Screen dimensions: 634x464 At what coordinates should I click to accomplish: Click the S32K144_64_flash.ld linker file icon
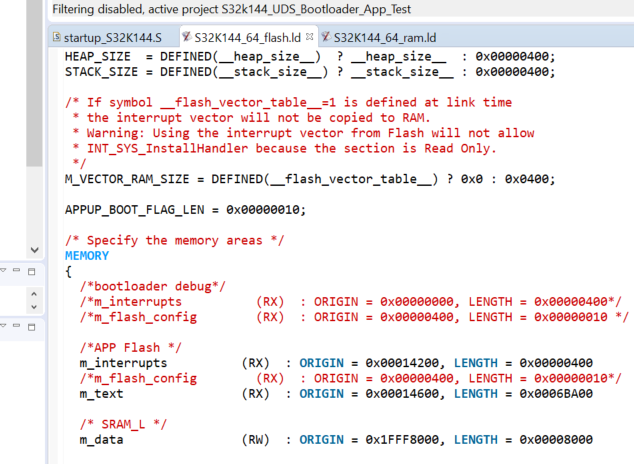click(186, 37)
